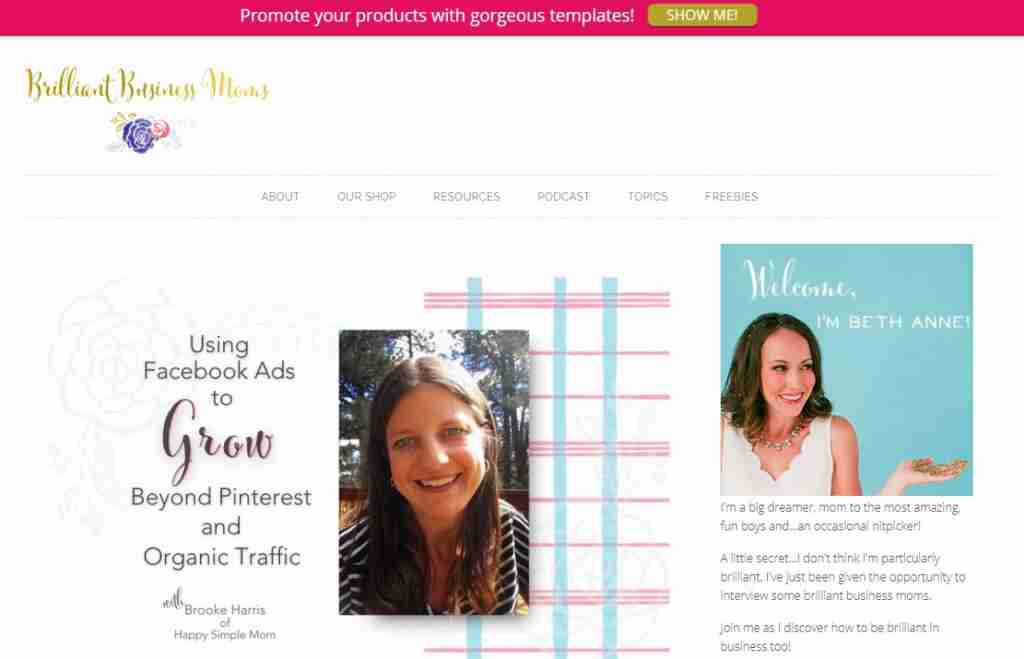The image size is (1024, 659).
Task: Click the 'Join me as I discover' text
Action: coord(829,637)
